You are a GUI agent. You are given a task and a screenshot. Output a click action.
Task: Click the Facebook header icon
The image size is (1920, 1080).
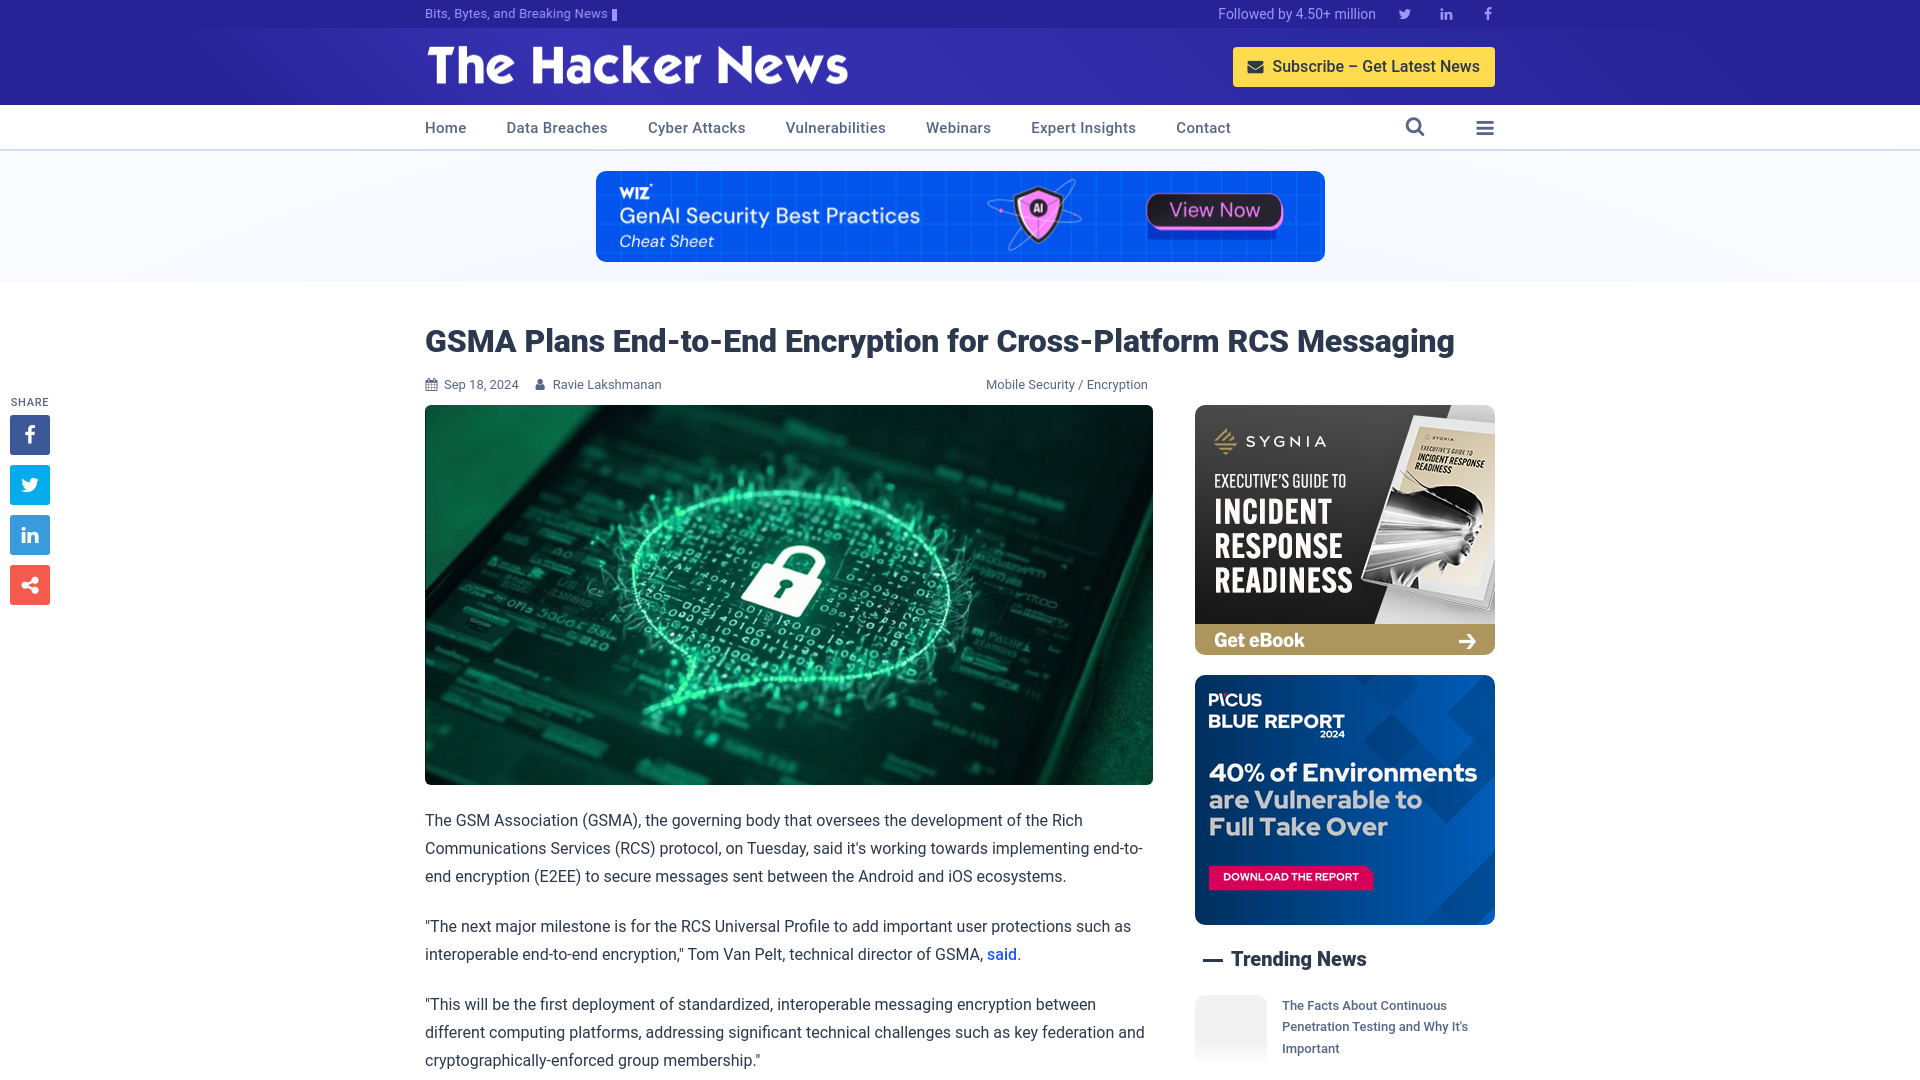(x=1487, y=13)
